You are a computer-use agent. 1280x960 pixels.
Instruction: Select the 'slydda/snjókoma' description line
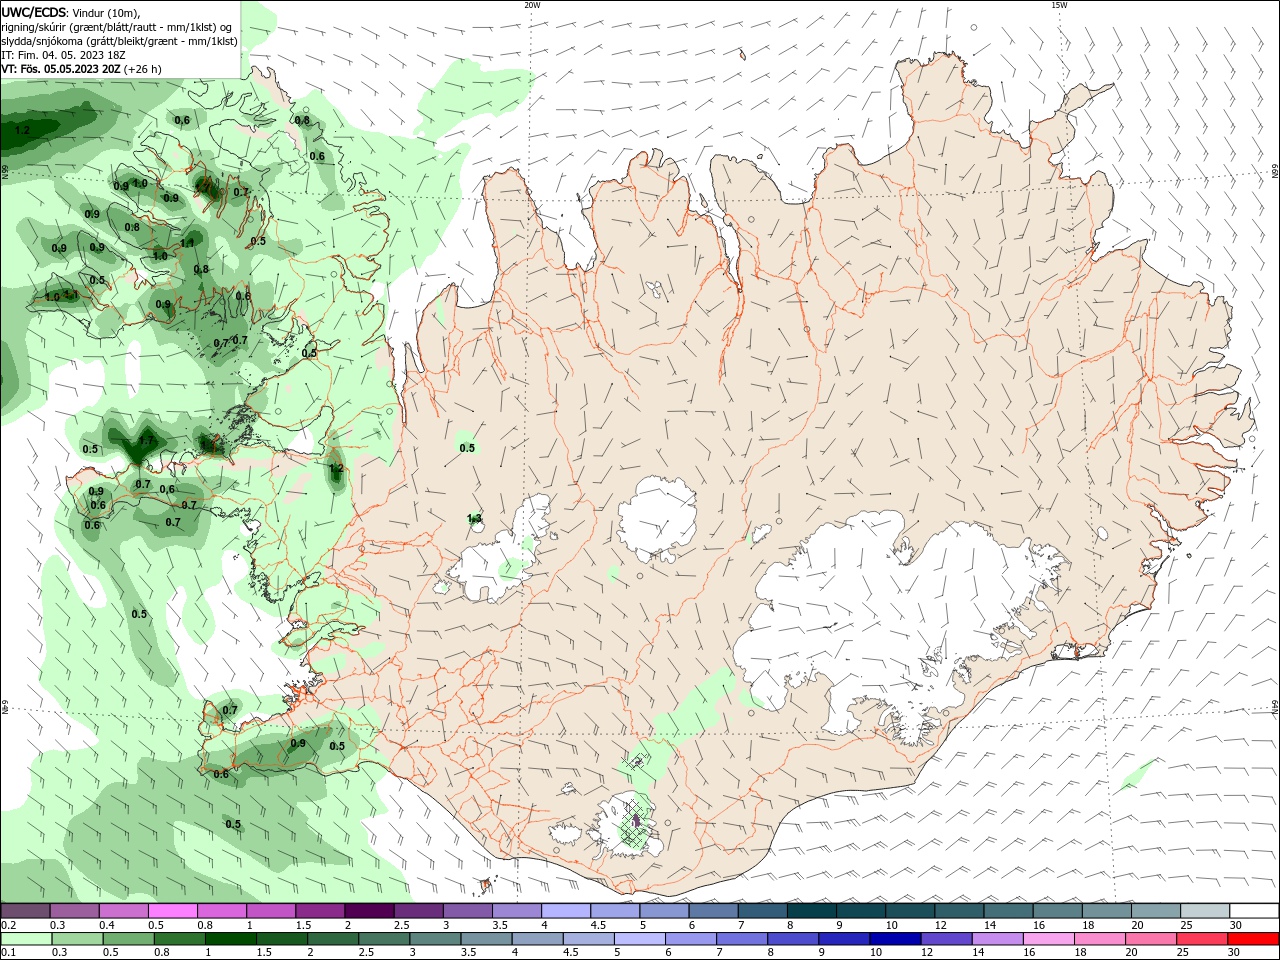119,41
